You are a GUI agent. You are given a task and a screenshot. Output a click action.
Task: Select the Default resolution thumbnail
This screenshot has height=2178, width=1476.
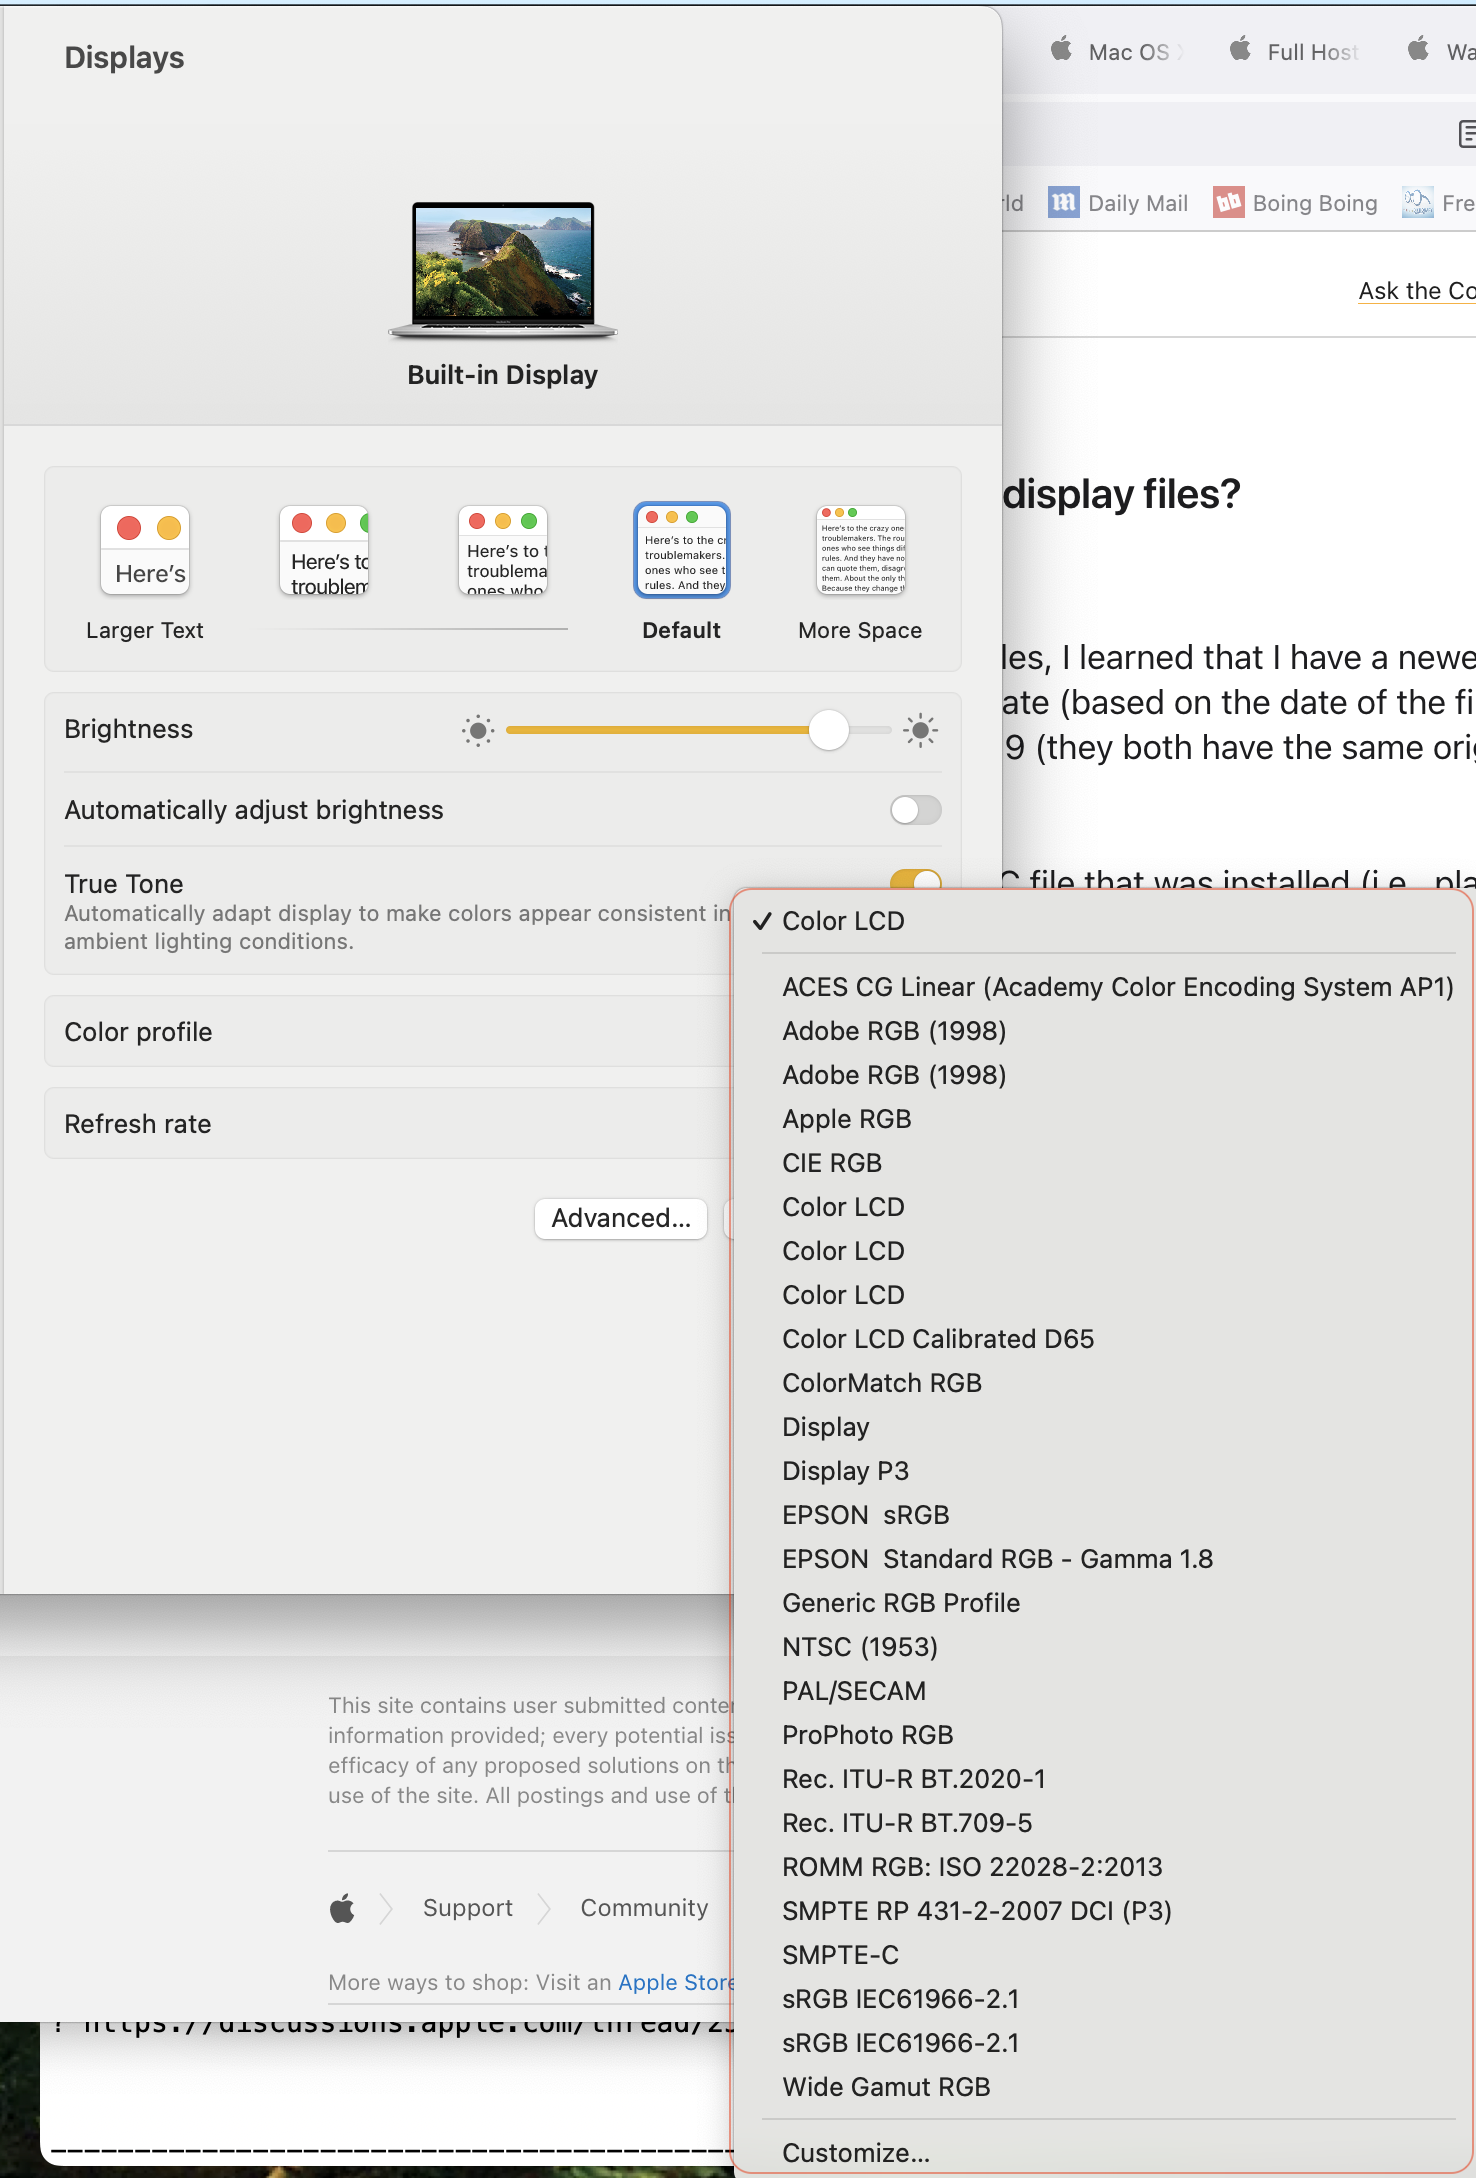coord(682,551)
